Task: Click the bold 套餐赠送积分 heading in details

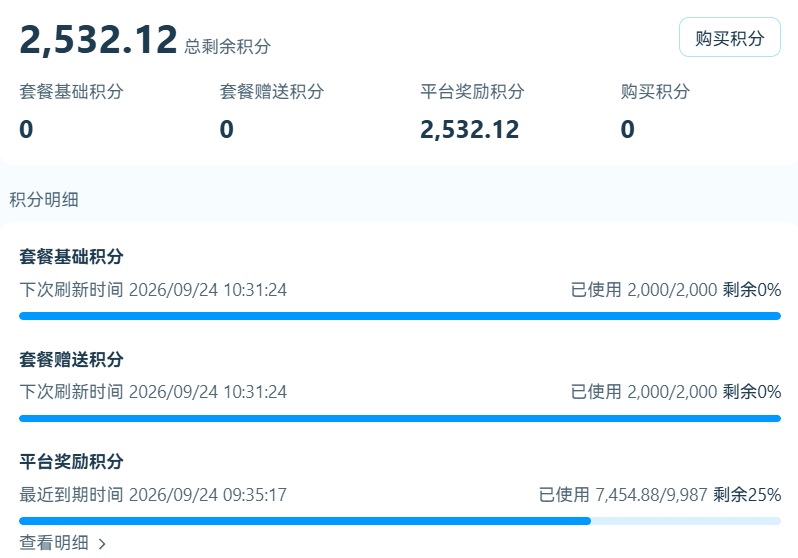Action: (71, 359)
